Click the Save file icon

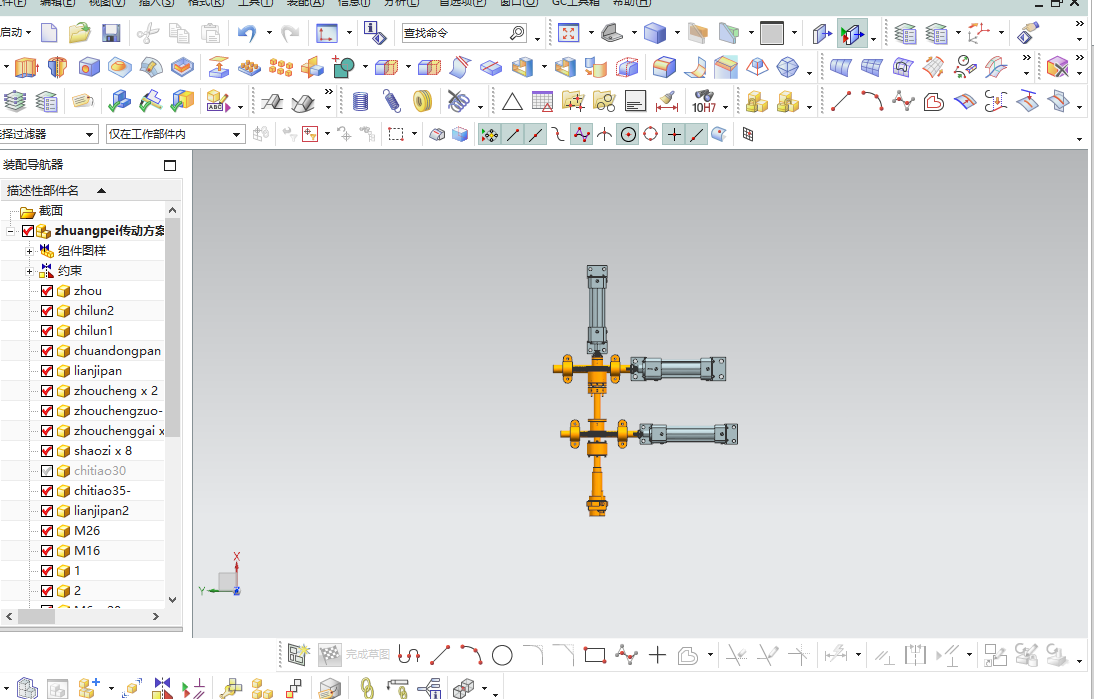tap(111, 33)
